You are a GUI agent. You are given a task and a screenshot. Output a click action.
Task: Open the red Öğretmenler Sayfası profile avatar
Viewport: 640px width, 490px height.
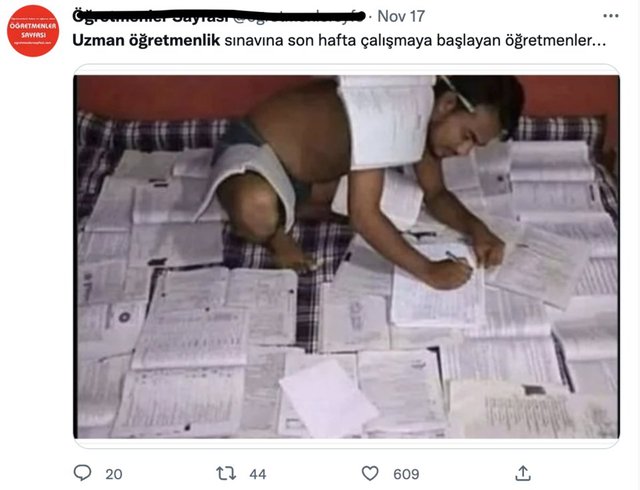pyautogui.click(x=33, y=31)
